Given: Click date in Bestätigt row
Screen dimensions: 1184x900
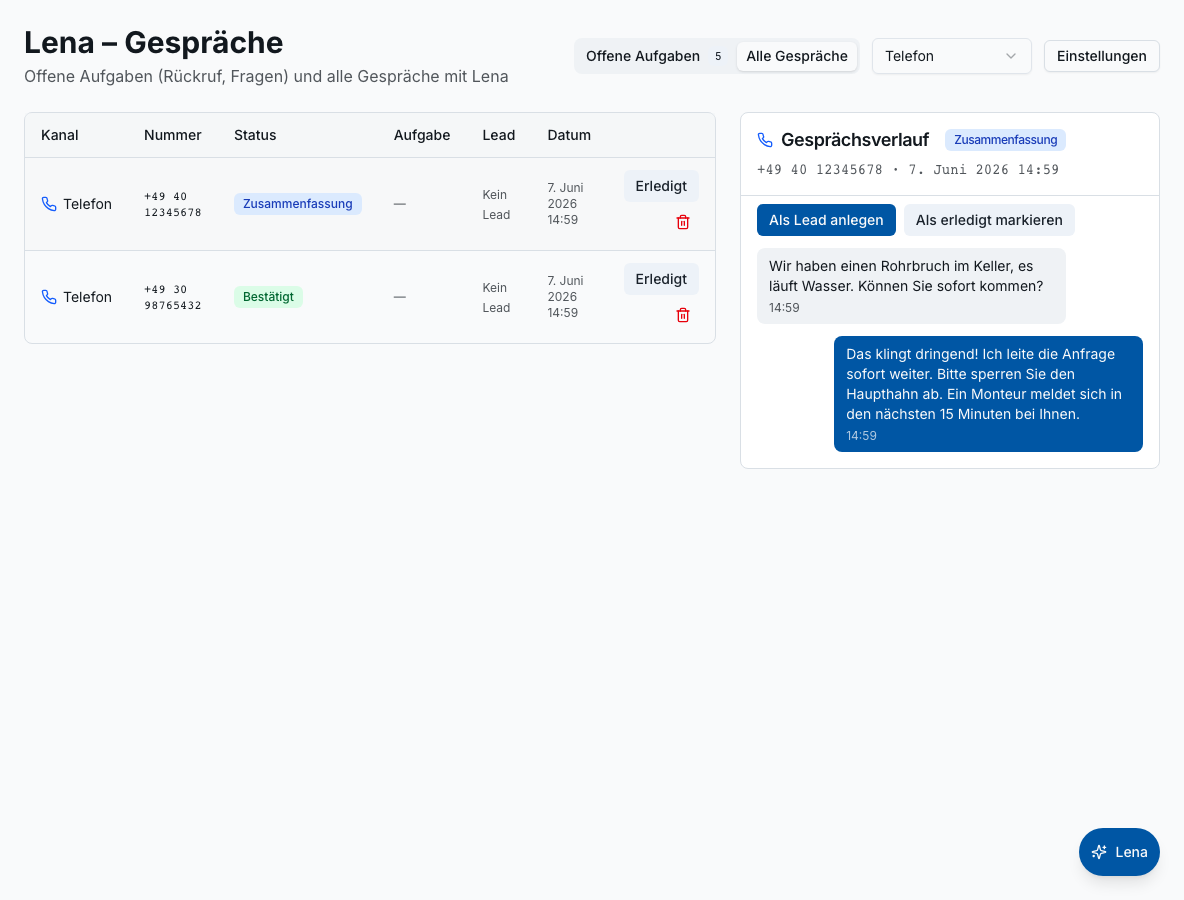Looking at the screenshot, I should (x=566, y=297).
